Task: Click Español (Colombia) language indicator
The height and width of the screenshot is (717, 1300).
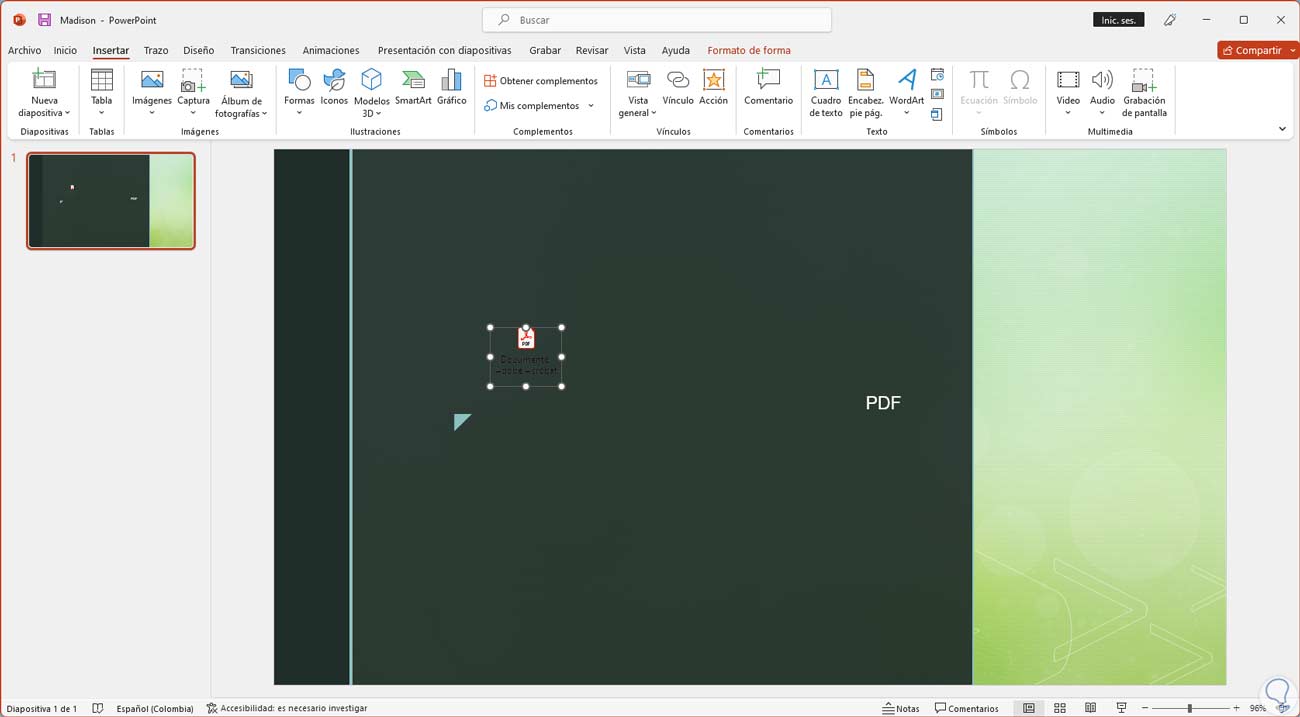Action: point(155,708)
